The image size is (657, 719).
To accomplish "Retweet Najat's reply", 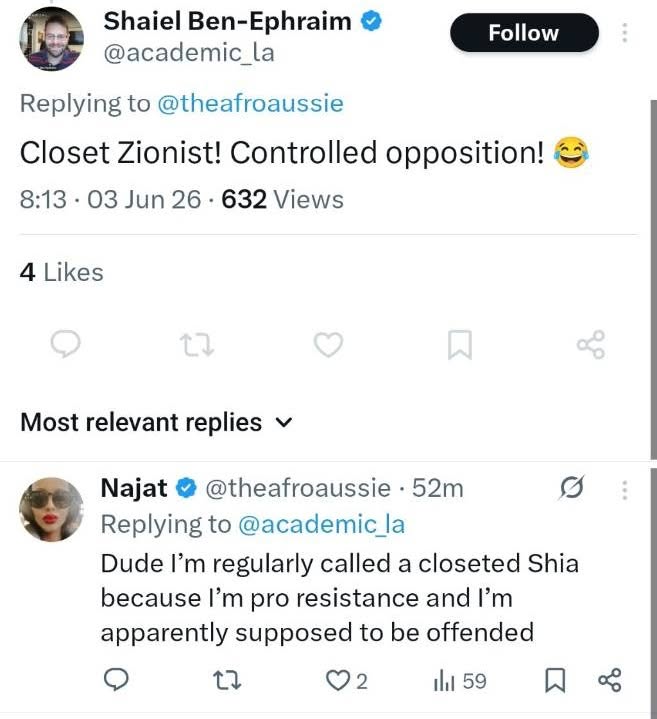I will (227, 680).
